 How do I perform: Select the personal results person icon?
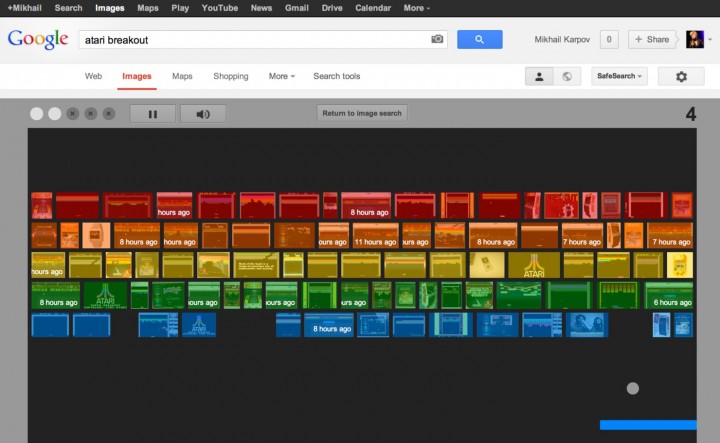539,76
